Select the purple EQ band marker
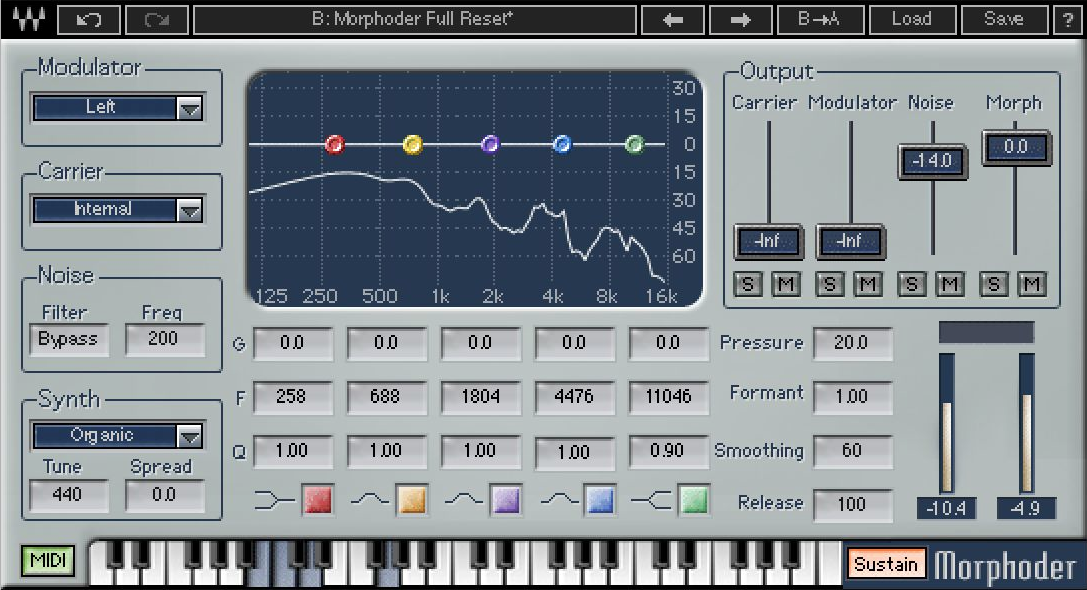This screenshot has height=590, width=1087. 490,144
